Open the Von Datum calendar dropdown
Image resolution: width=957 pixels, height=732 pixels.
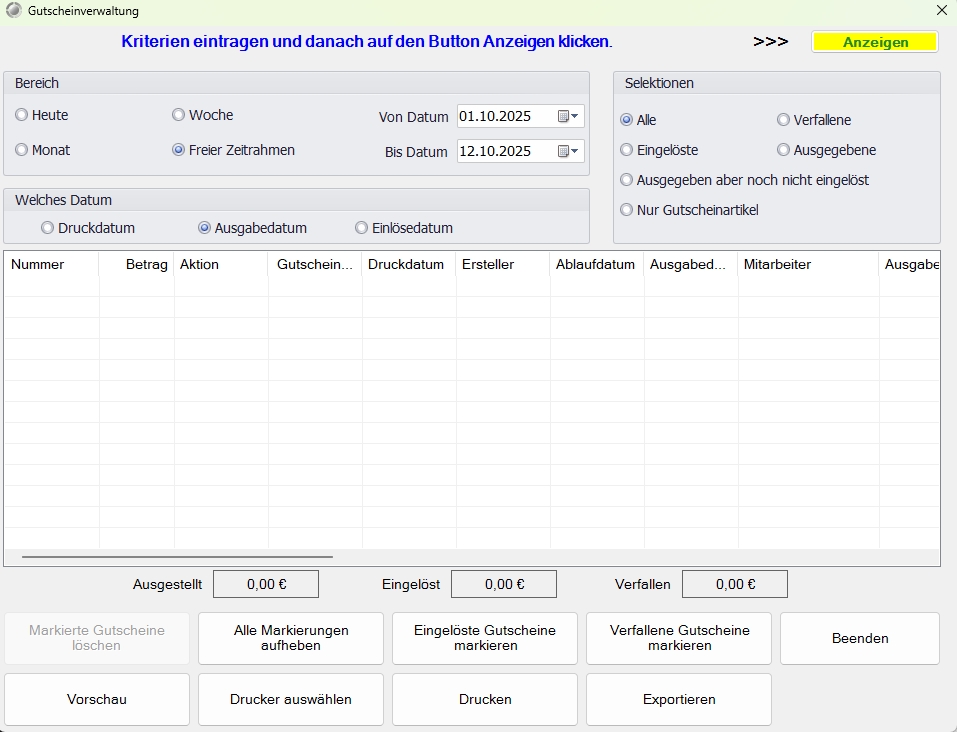568,116
